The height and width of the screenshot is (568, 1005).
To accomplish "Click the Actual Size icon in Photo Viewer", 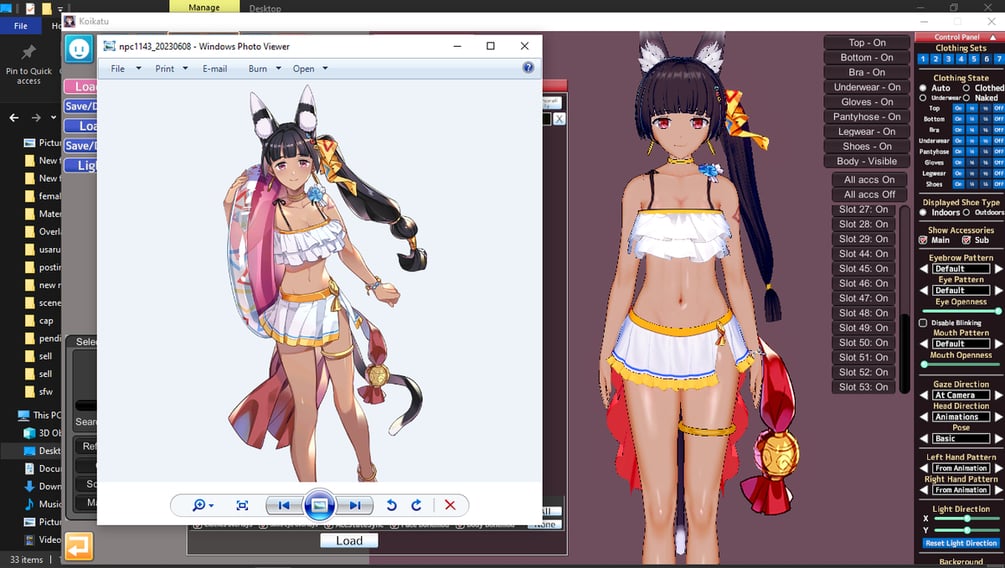I will [x=242, y=505].
